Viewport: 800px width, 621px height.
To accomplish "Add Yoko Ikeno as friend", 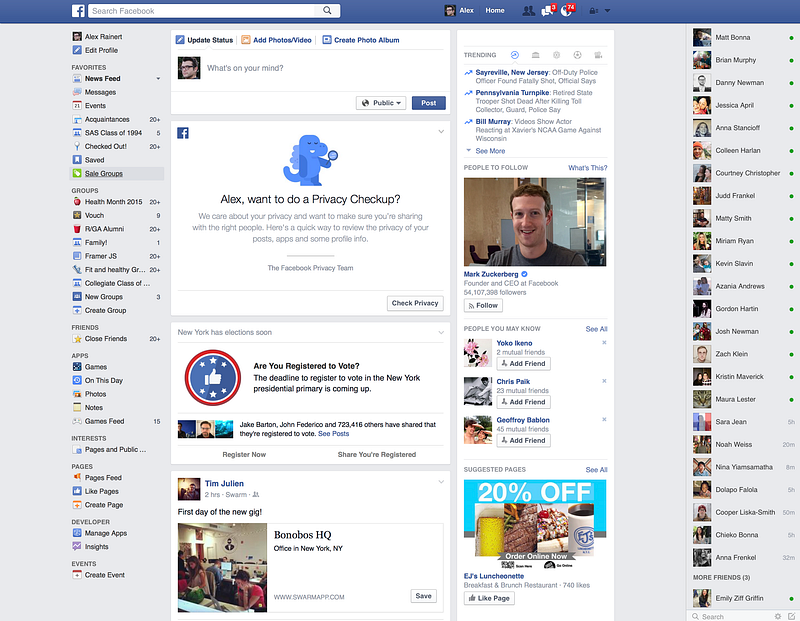I will 523,364.
